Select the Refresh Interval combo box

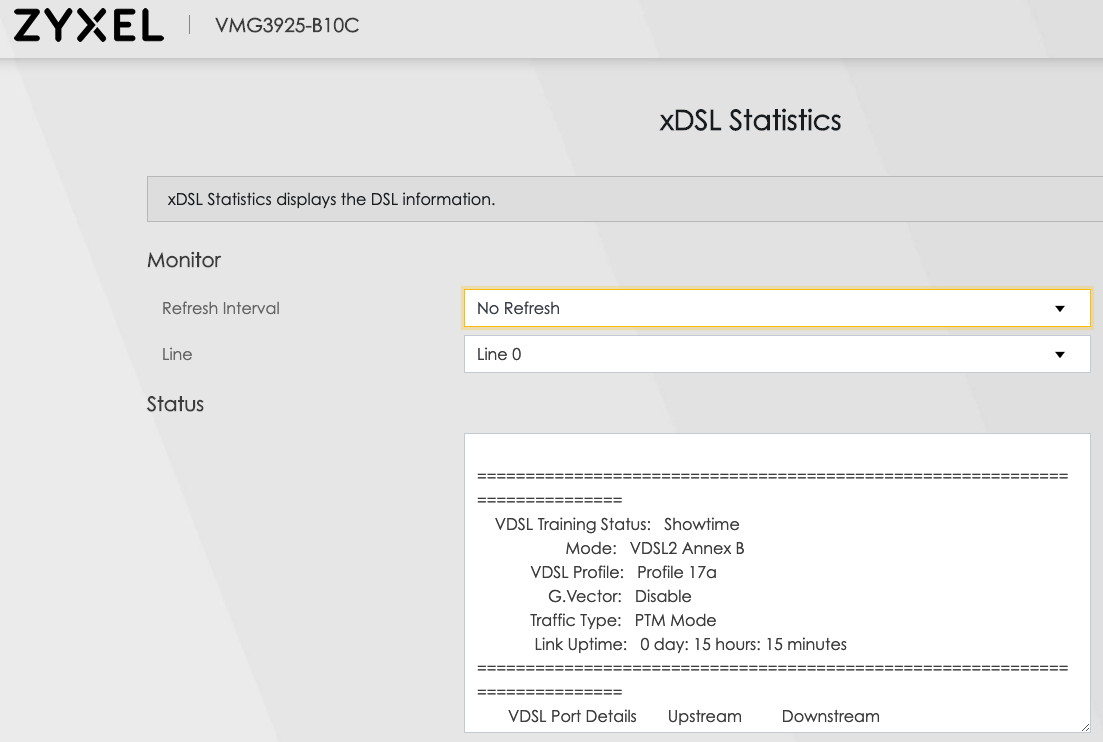point(776,308)
